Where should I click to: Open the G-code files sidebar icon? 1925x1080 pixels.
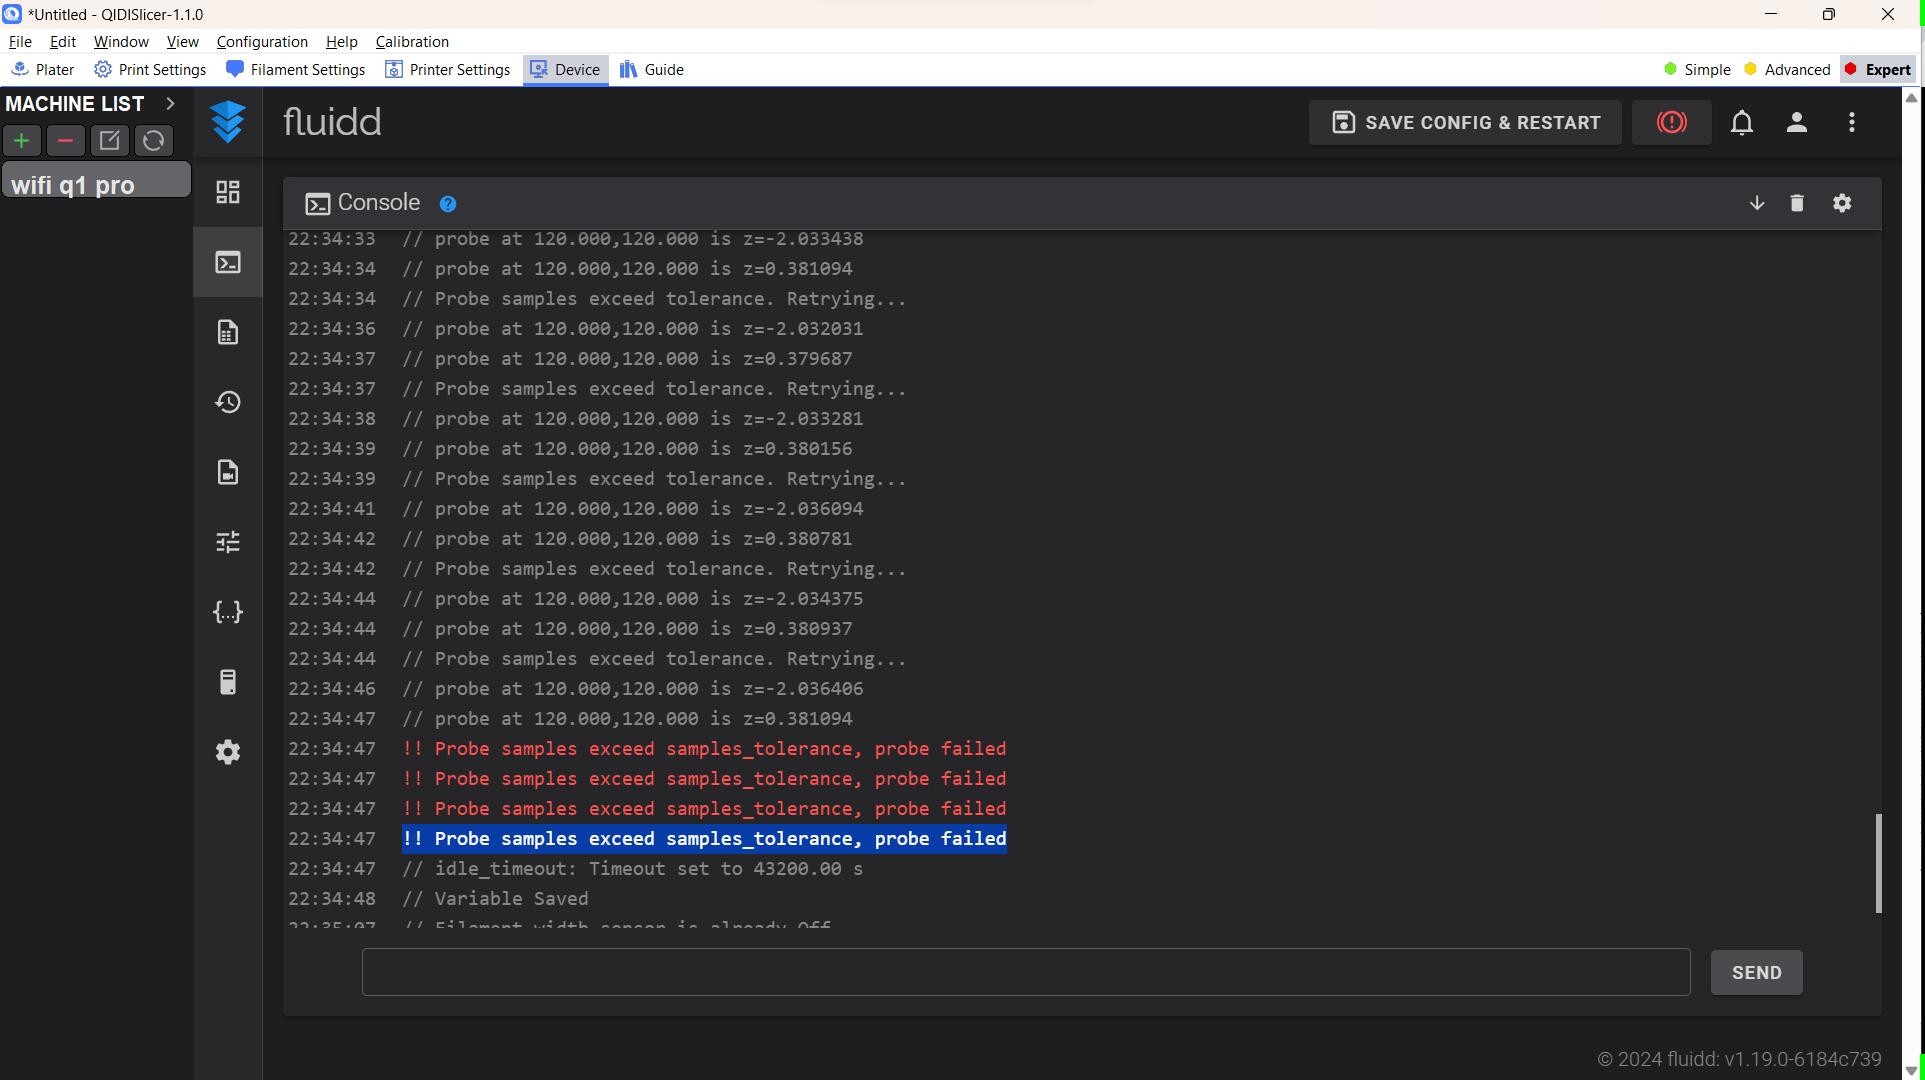point(228,332)
